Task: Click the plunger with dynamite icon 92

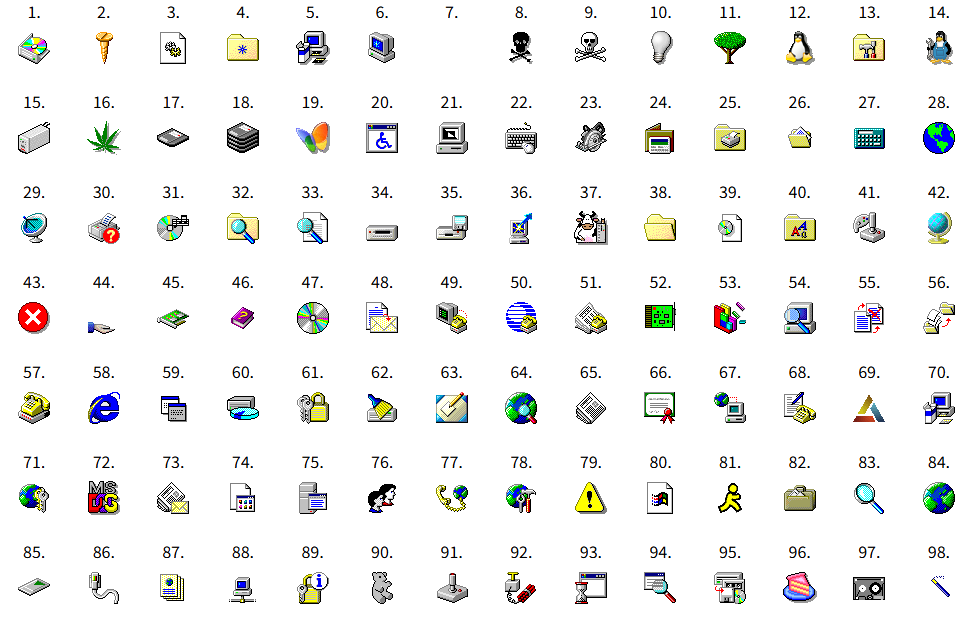Action: tap(521, 587)
